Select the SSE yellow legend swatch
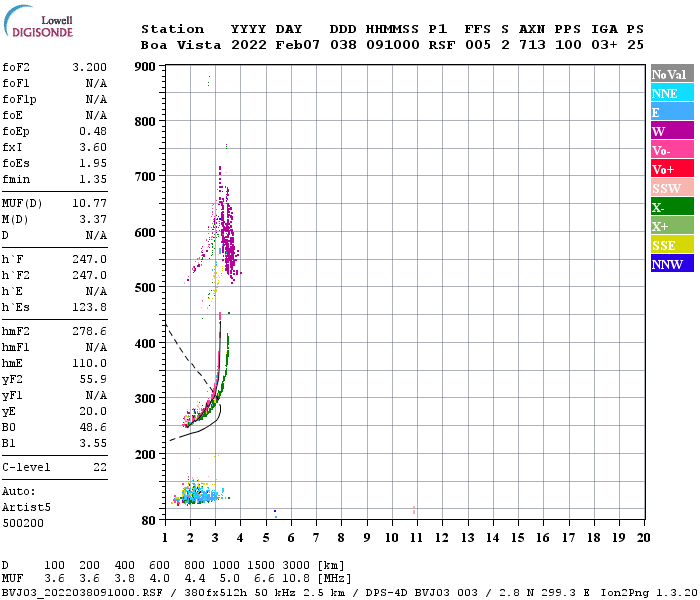 pyautogui.click(x=672, y=245)
